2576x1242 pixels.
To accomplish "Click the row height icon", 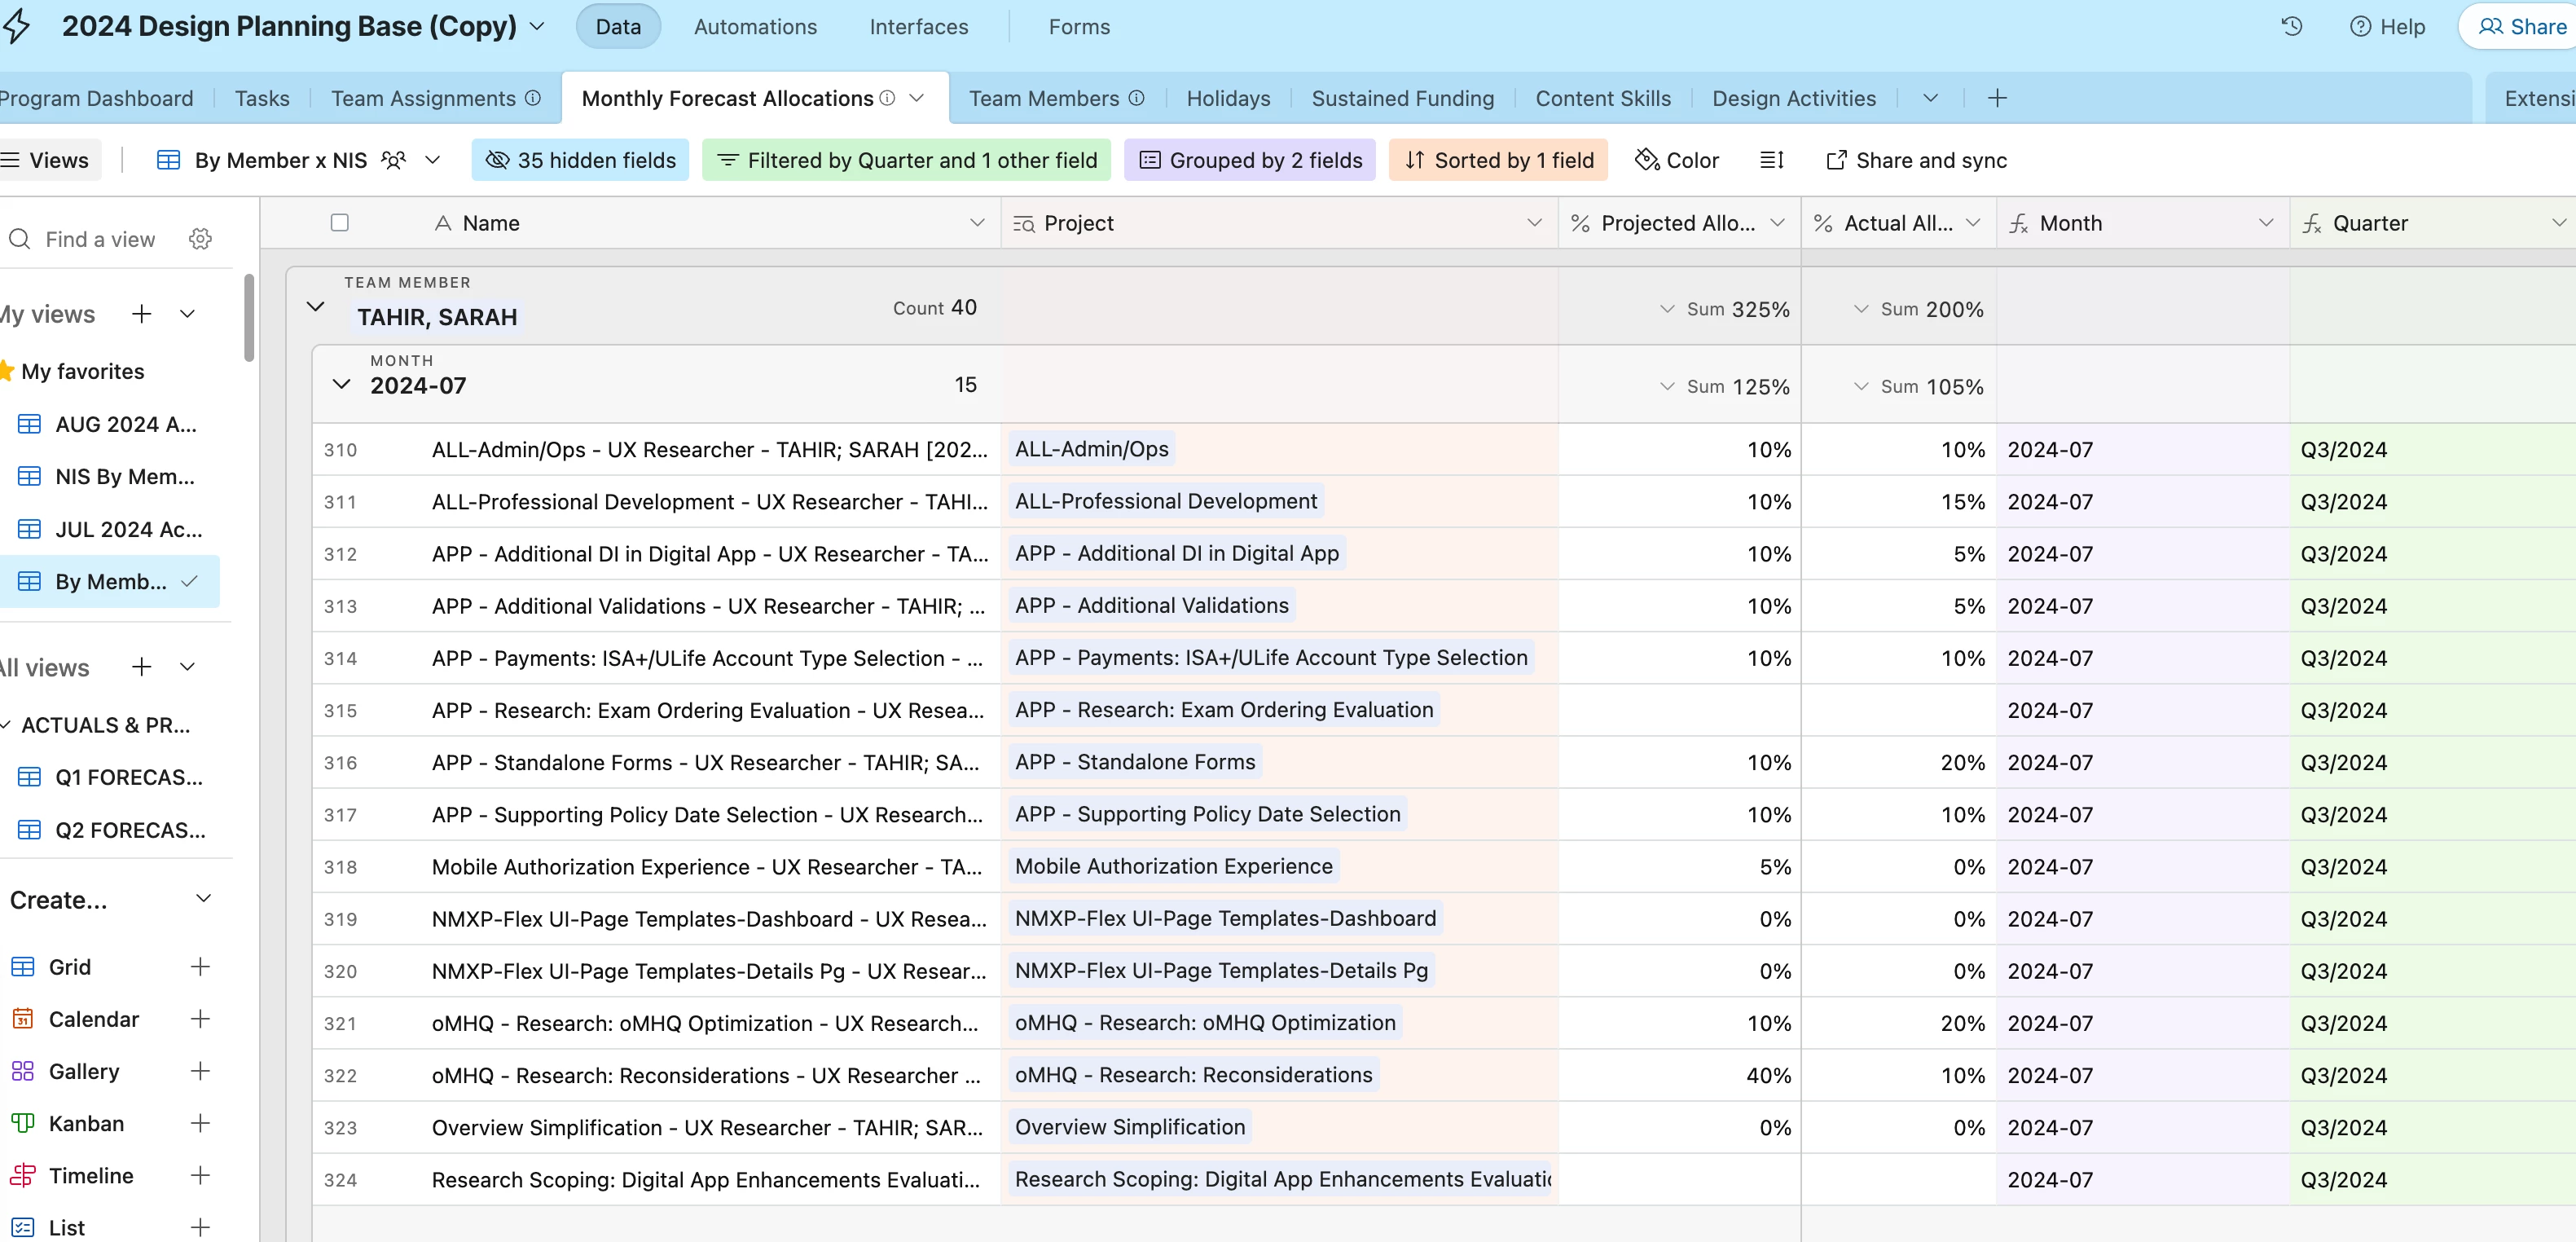I will pos(1772,160).
